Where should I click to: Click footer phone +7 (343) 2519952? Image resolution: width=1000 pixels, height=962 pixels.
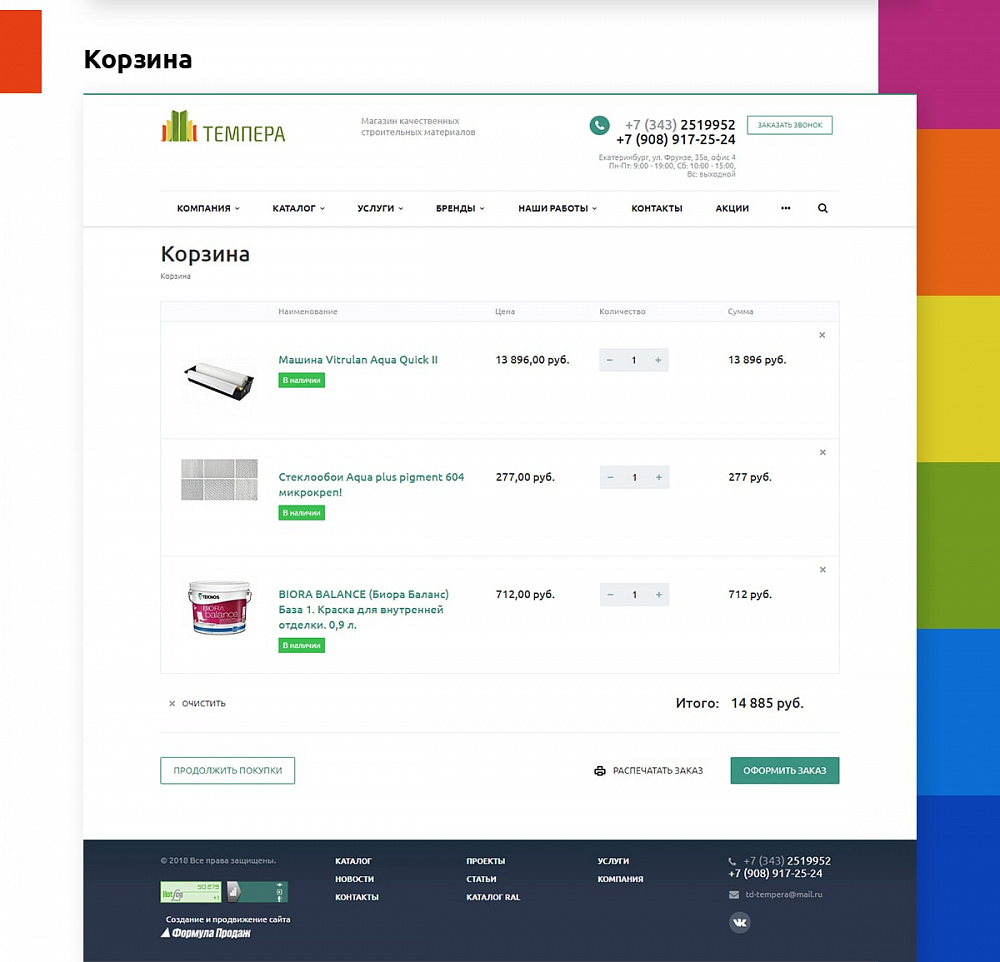pyautogui.click(x=787, y=861)
